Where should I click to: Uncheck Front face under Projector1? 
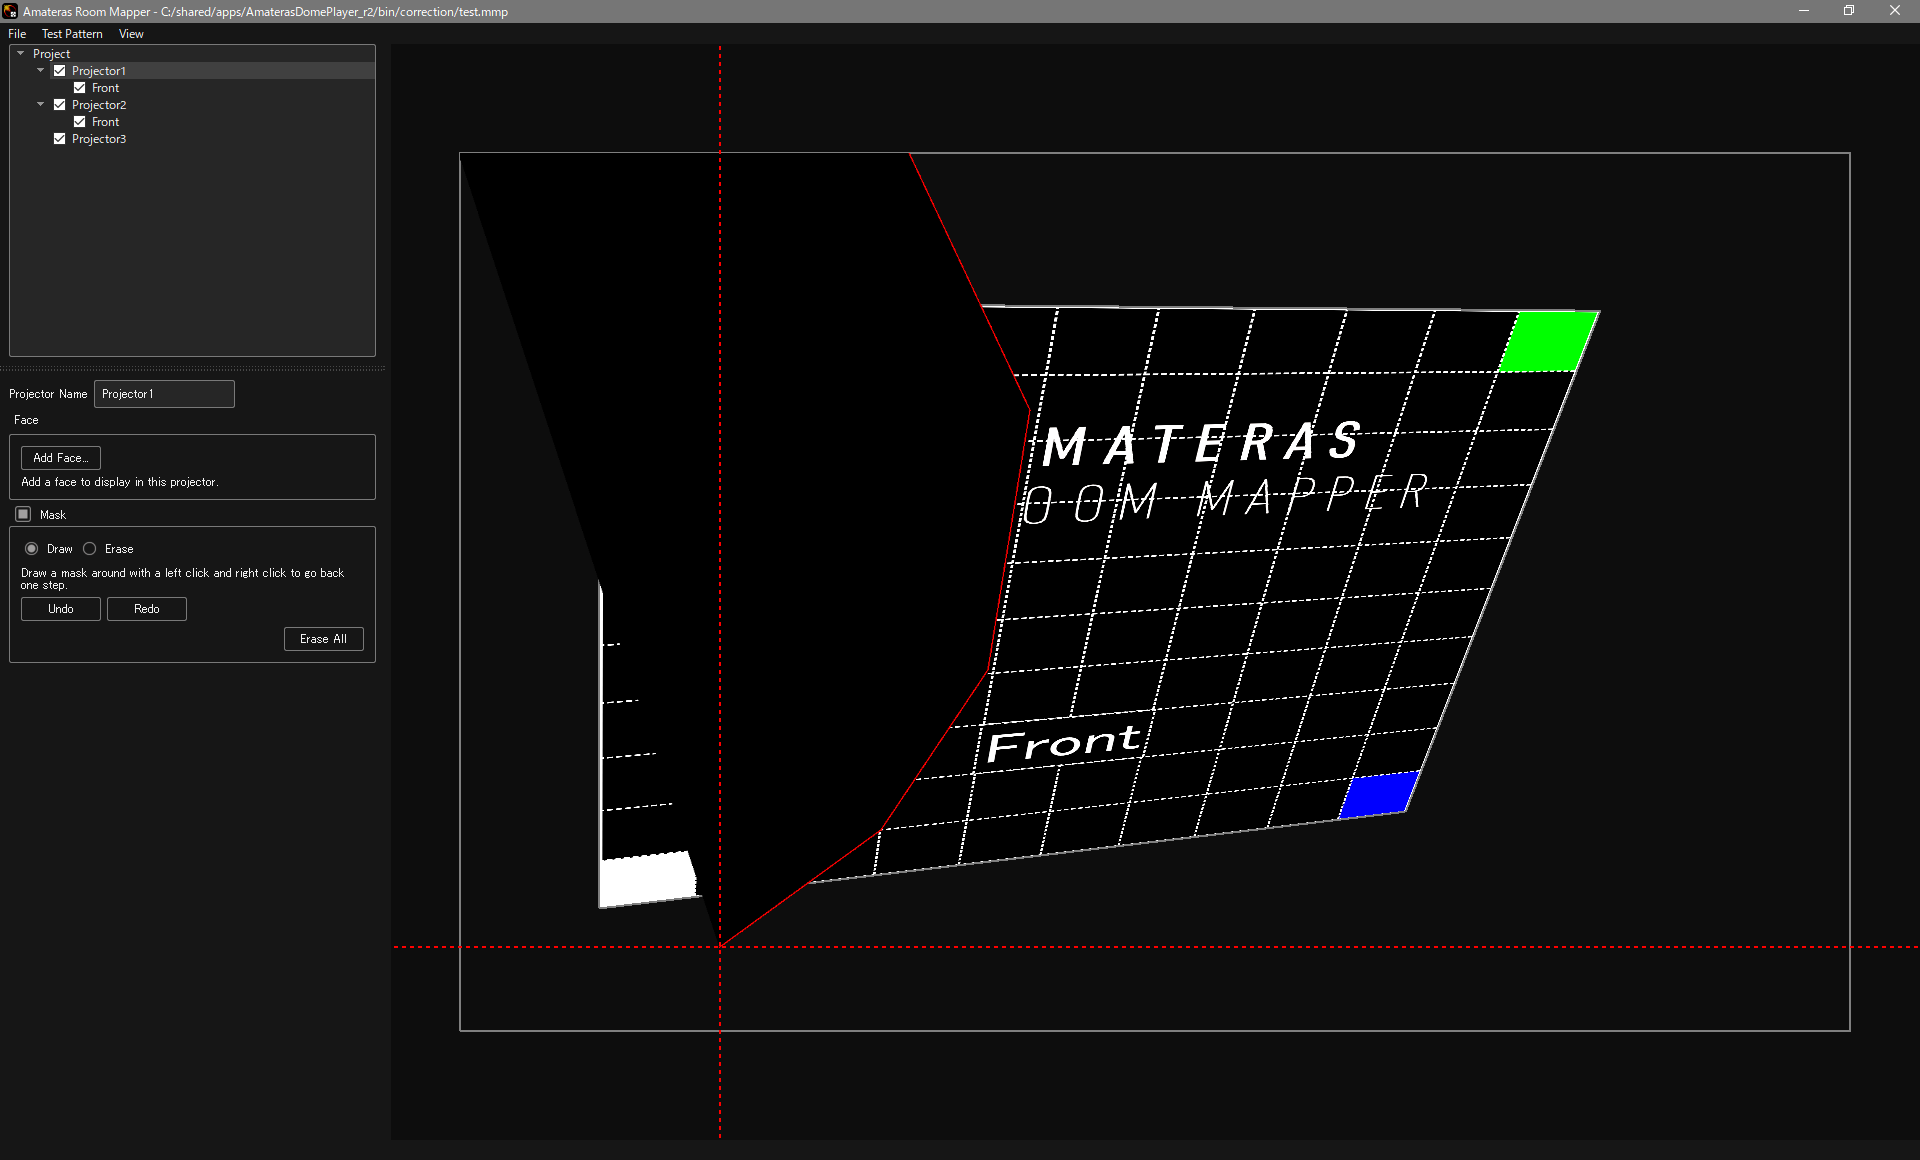coord(80,88)
